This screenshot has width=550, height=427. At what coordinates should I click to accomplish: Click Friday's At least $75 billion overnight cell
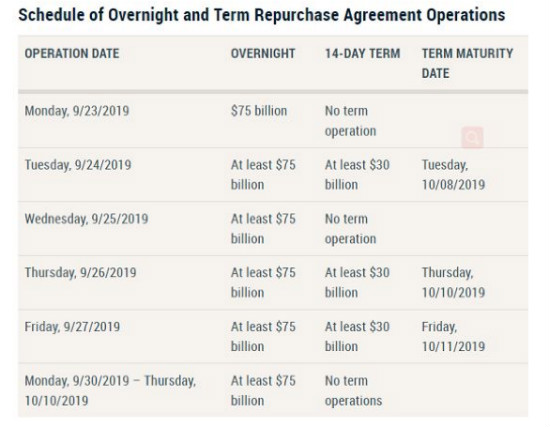[x=263, y=336]
